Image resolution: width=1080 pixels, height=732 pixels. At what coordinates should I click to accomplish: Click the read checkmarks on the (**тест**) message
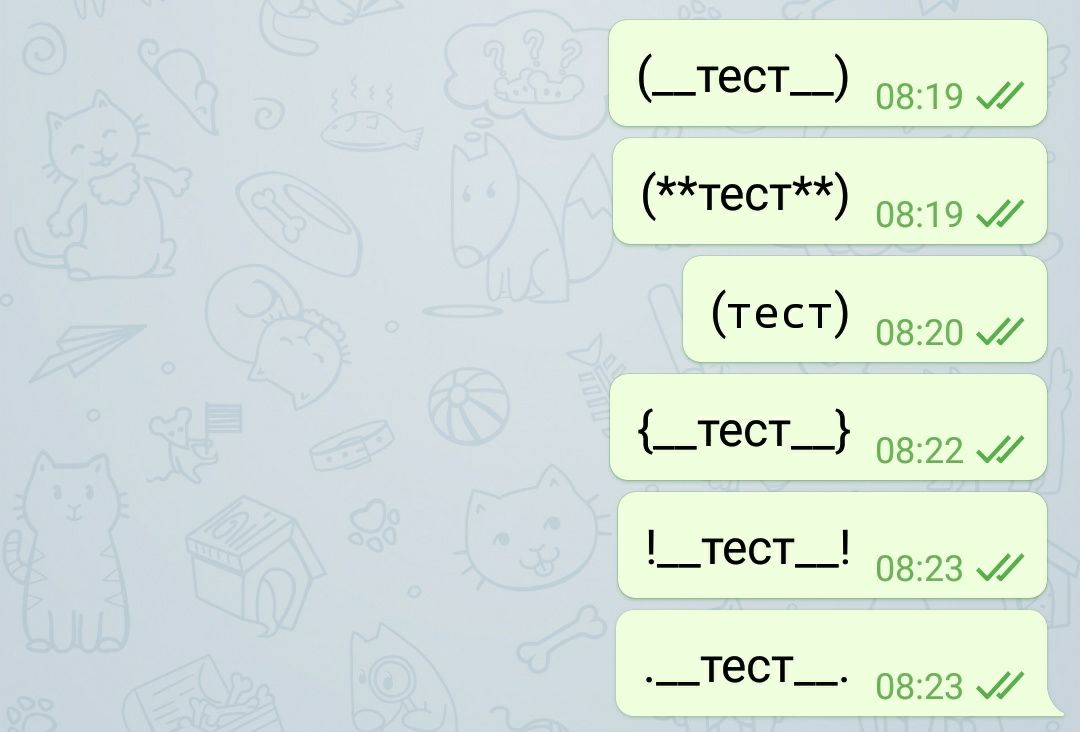(1000, 213)
